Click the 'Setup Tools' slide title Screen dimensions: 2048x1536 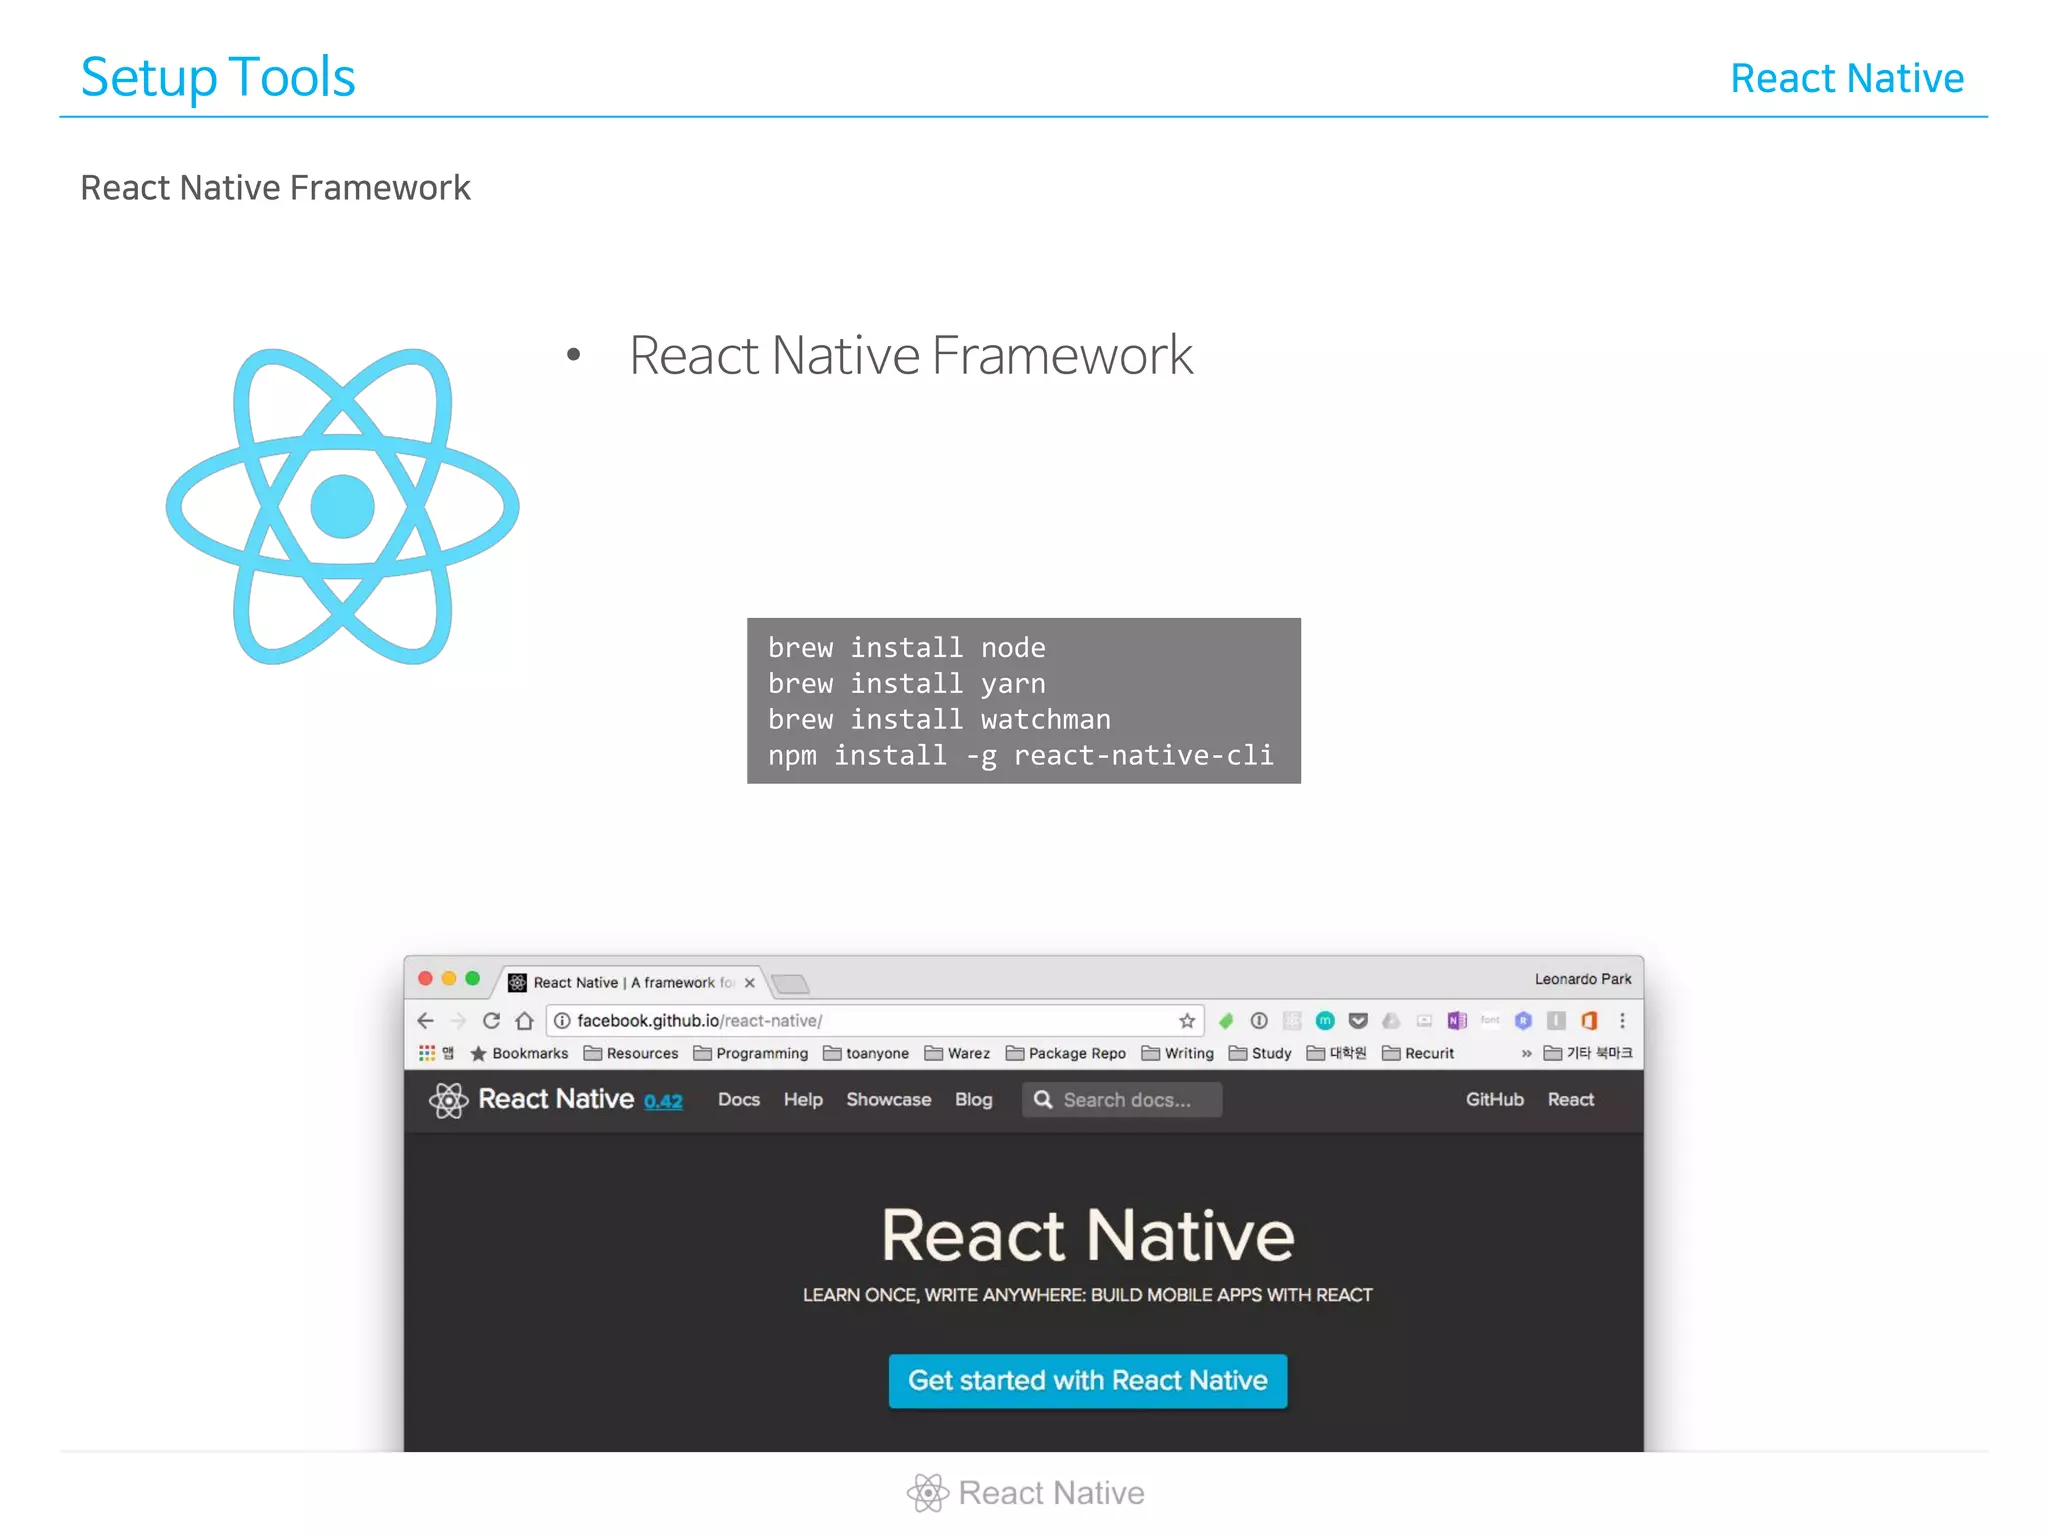(x=218, y=77)
